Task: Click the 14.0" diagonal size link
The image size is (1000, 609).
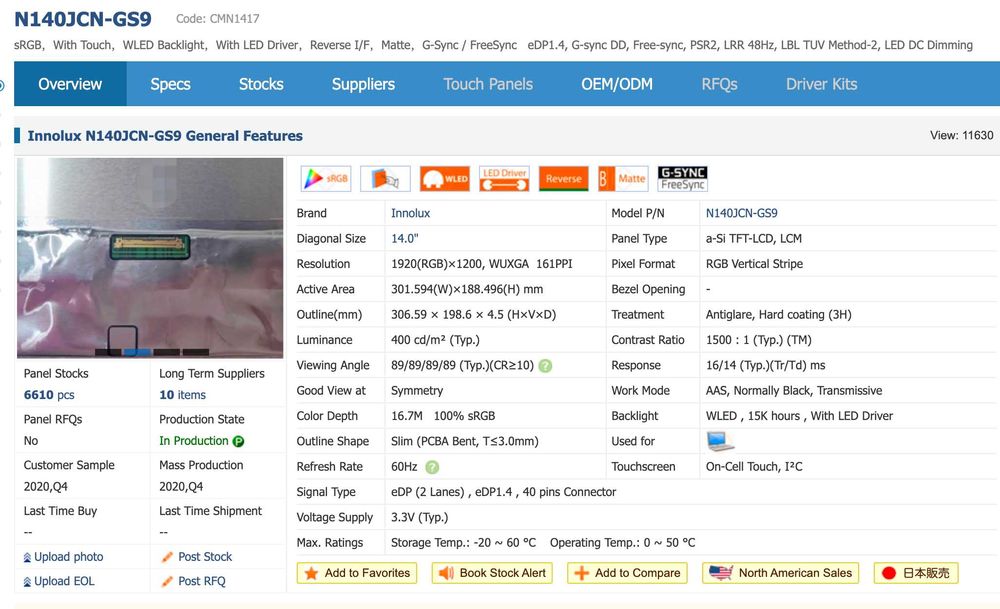Action: coord(404,238)
